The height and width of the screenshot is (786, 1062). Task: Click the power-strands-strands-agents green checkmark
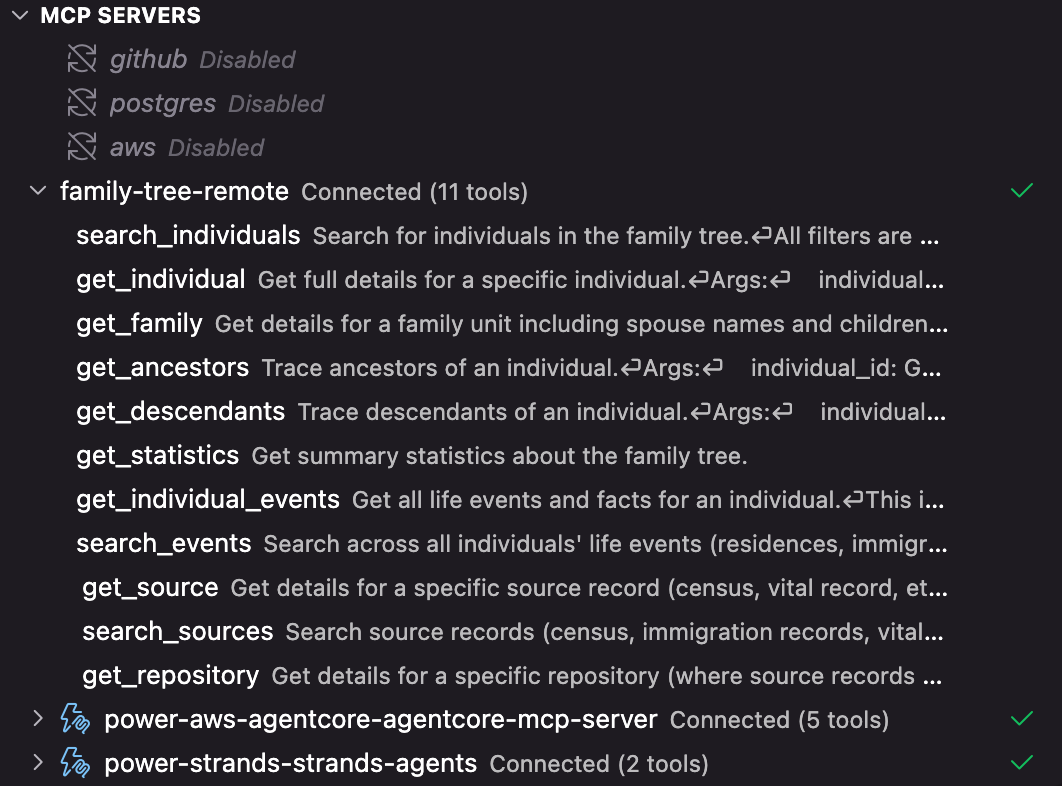point(1022,762)
